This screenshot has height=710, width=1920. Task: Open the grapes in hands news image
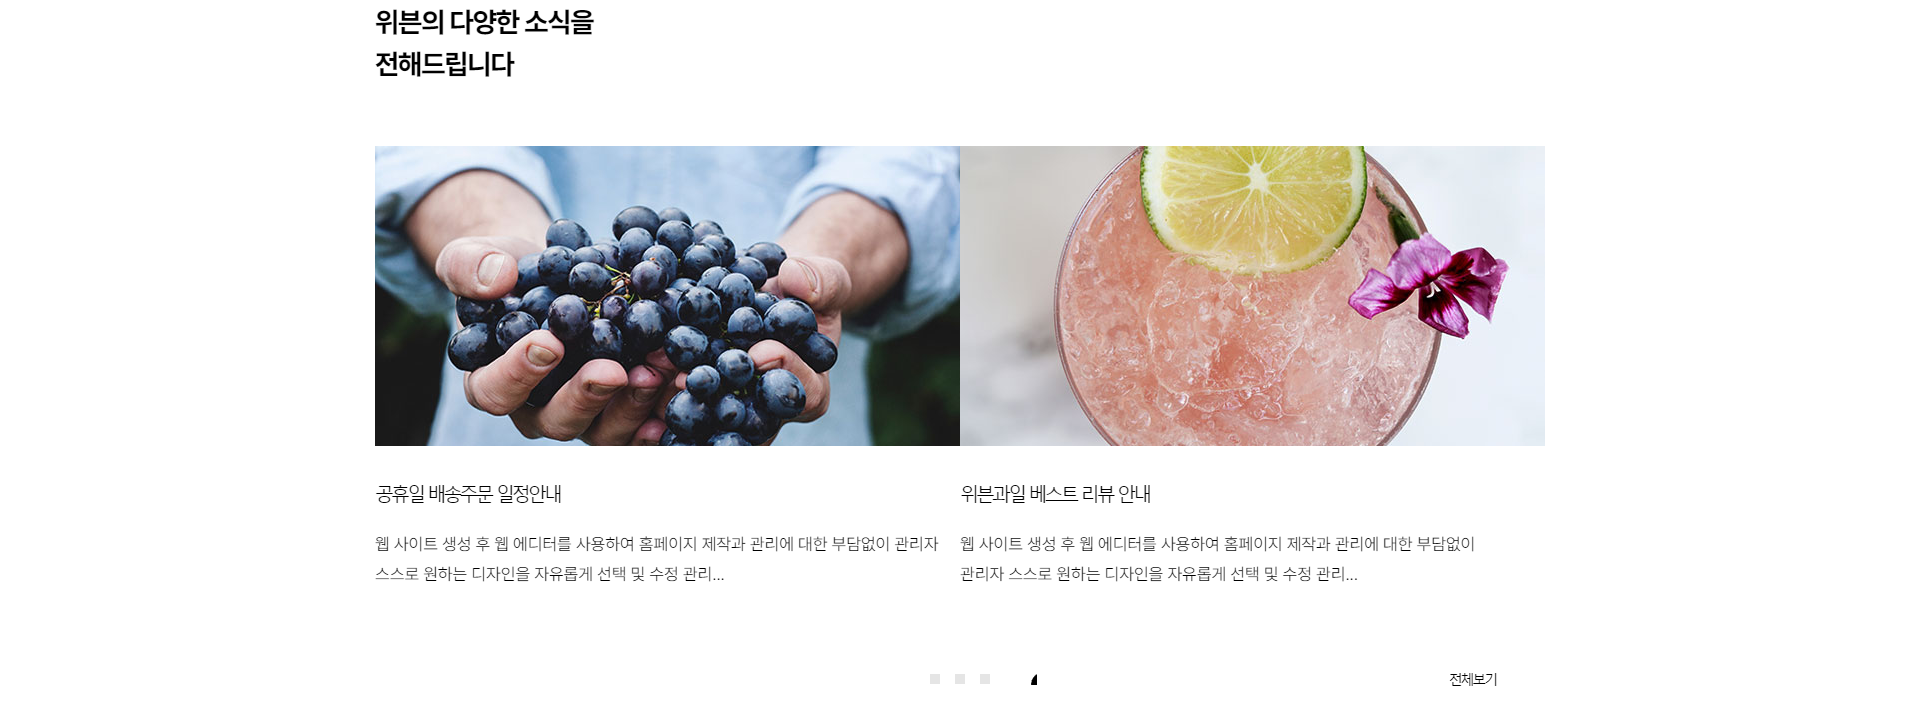[x=667, y=296]
